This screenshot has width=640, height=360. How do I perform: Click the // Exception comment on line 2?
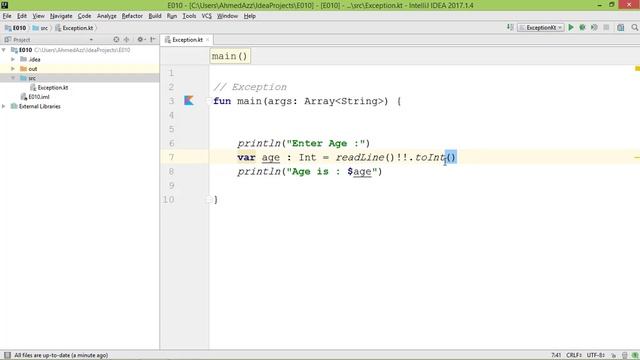point(250,87)
